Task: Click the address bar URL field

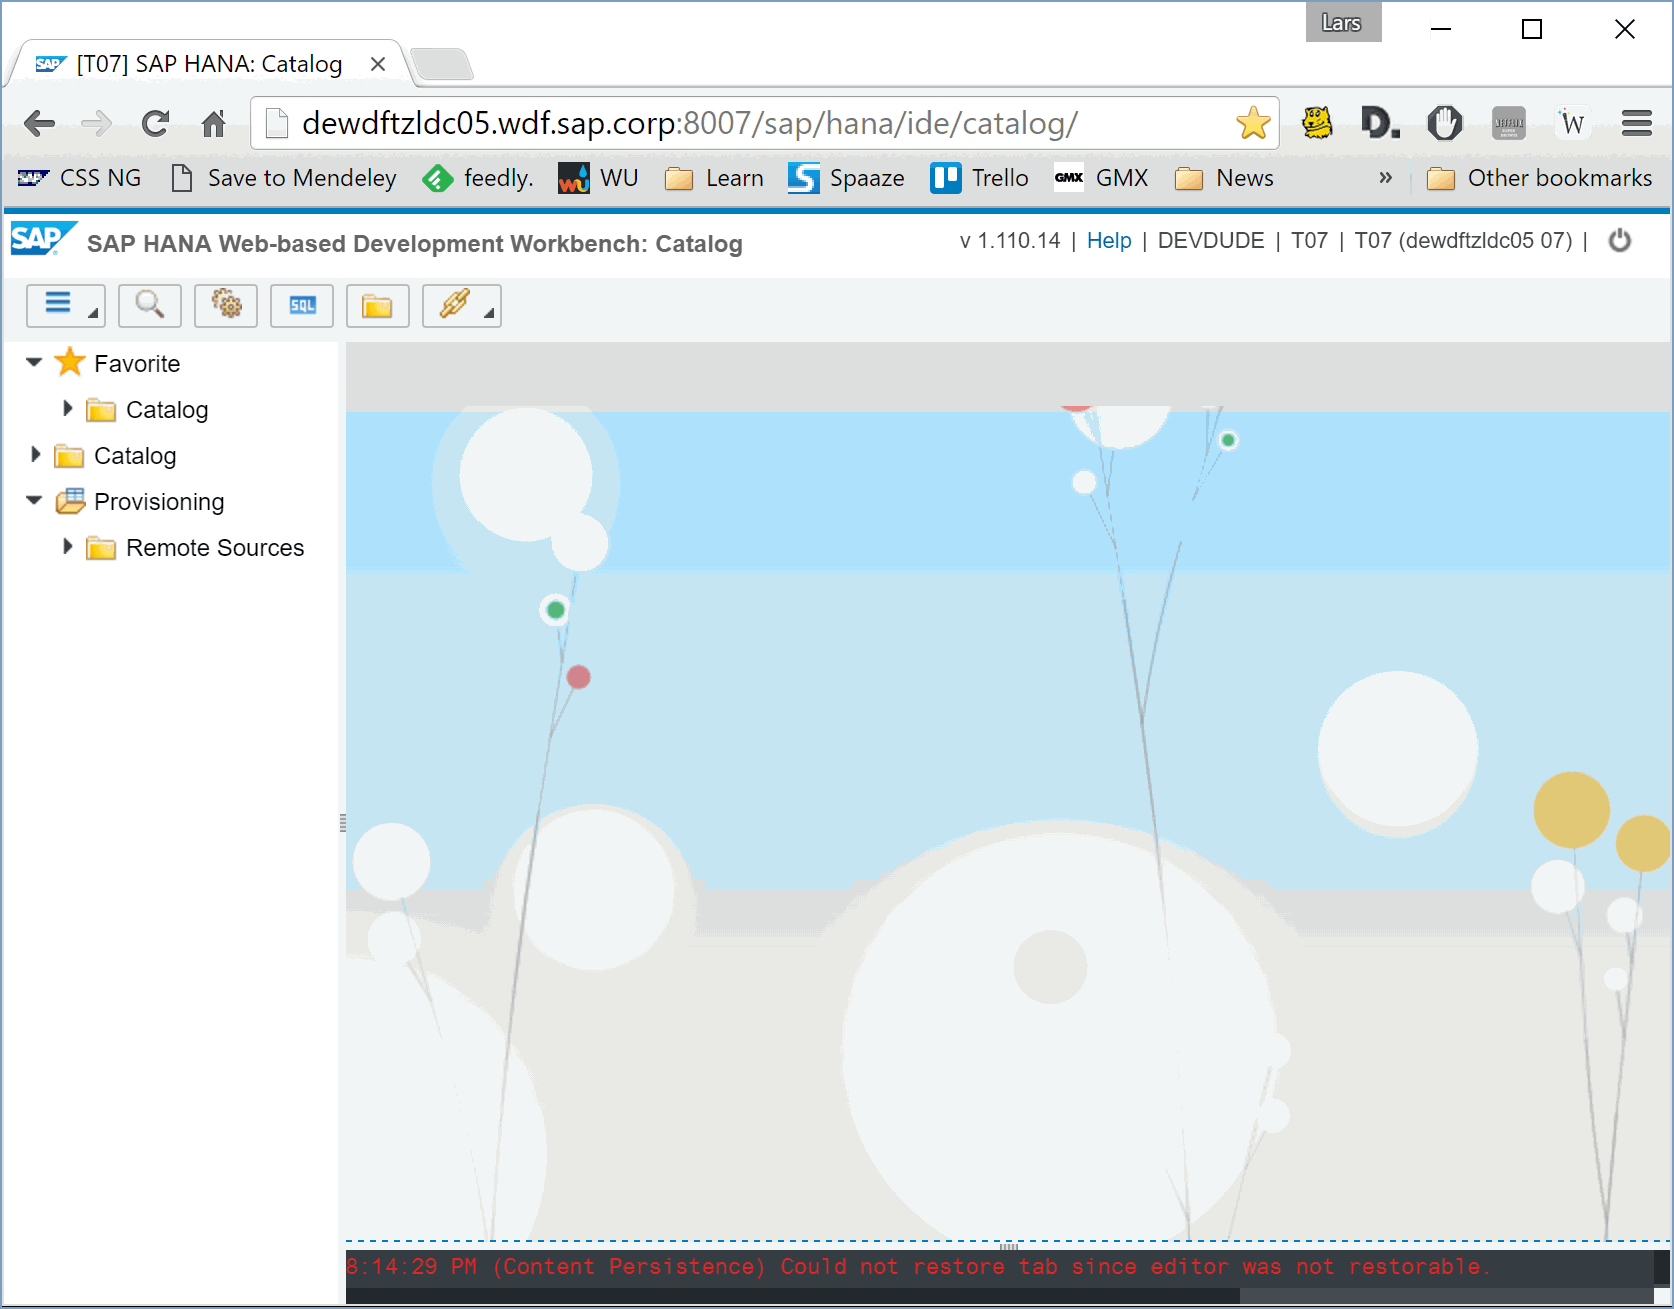Action: pyautogui.click(x=765, y=123)
